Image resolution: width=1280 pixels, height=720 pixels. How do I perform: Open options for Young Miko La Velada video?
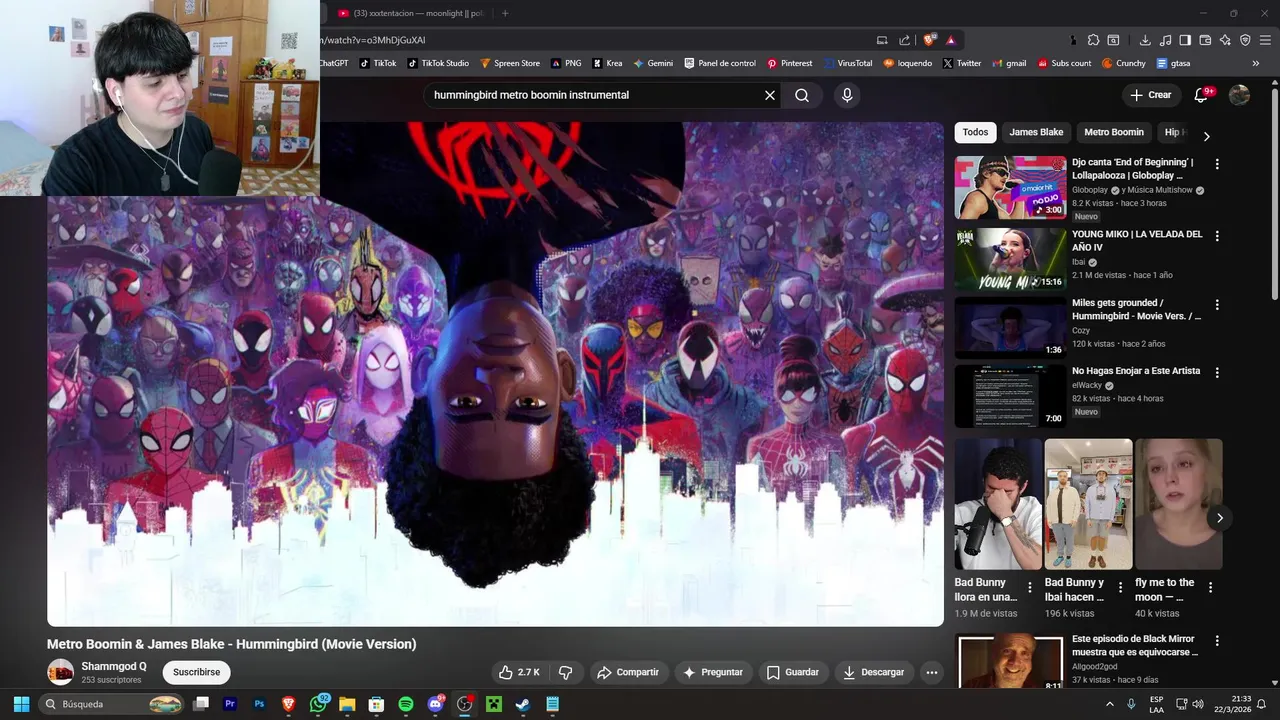click(x=1217, y=236)
